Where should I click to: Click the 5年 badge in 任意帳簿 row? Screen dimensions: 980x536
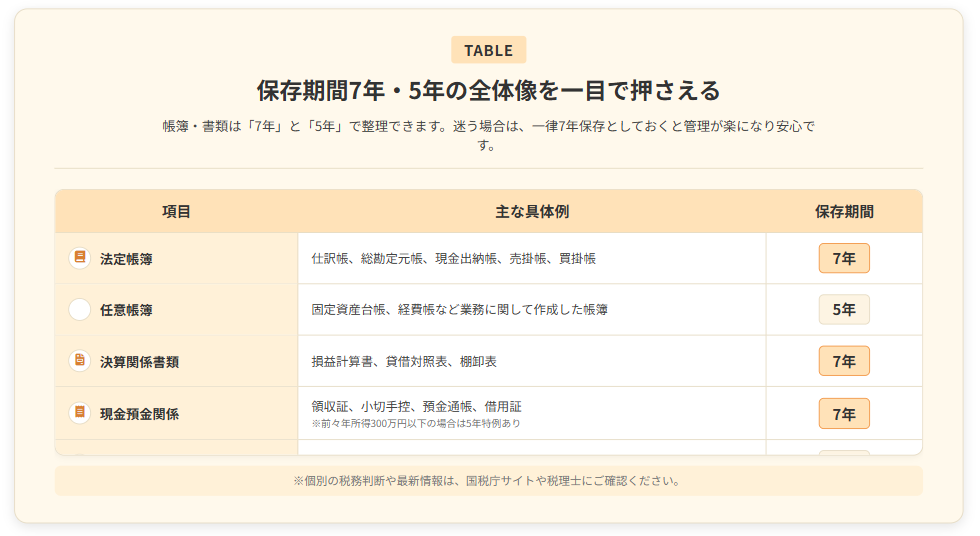point(844,310)
